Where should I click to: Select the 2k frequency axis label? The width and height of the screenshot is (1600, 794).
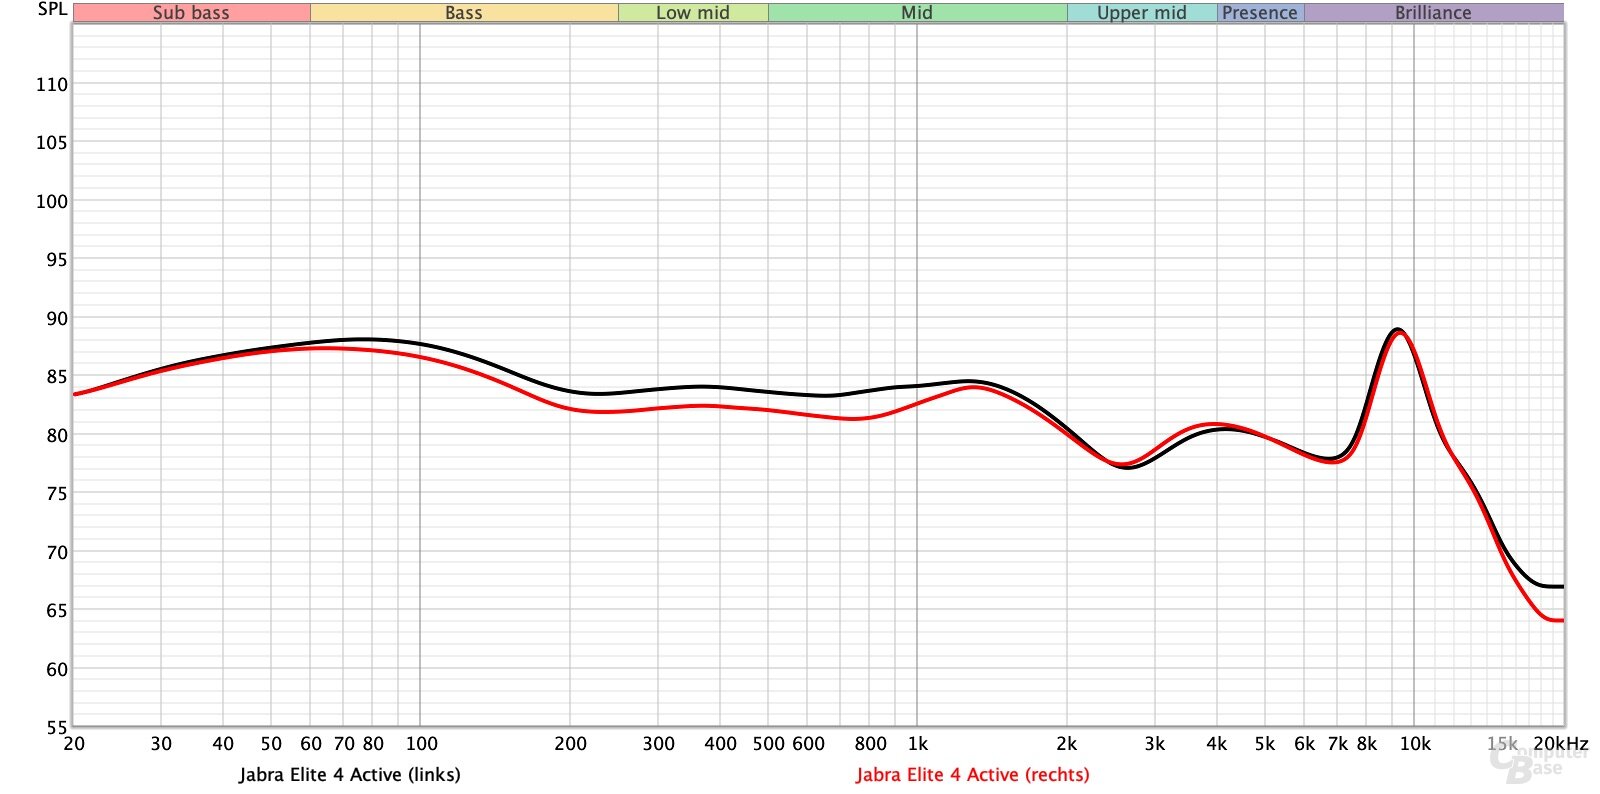[x=1067, y=743]
